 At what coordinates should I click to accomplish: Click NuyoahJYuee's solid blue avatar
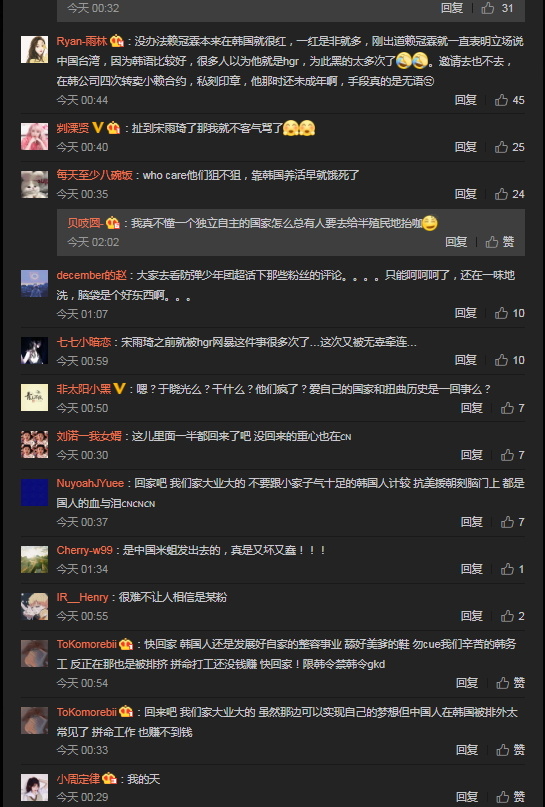click(x=34, y=492)
